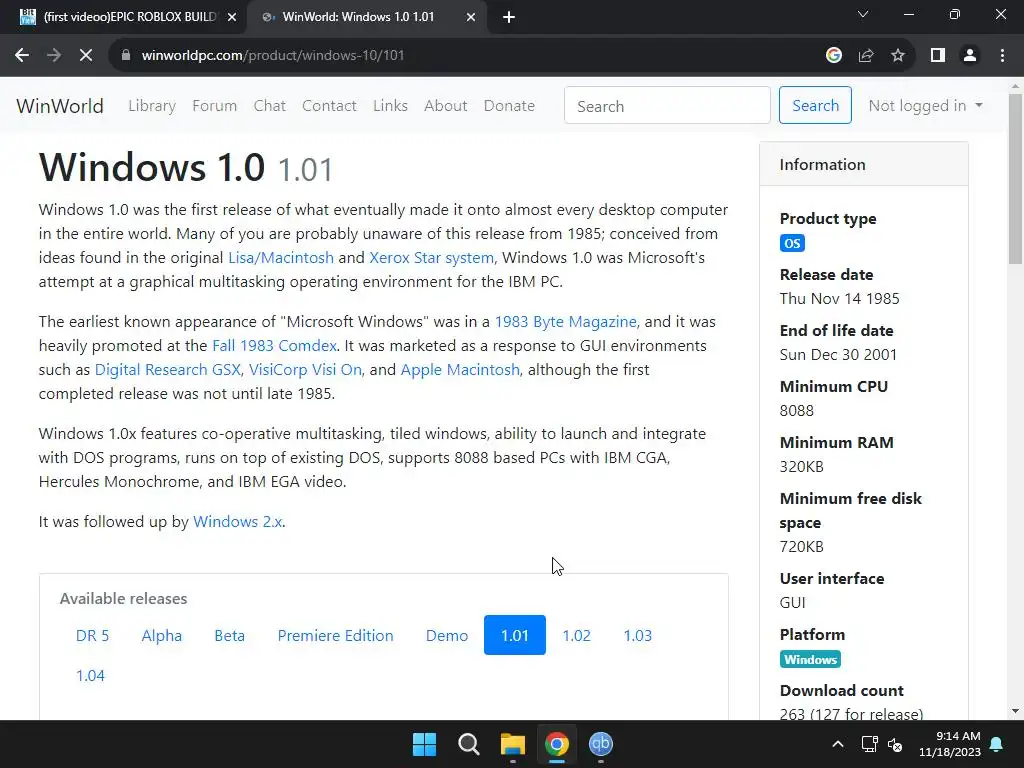Viewport: 1024px width, 768px height.
Task: Close the WinWorld tab
Action: (x=471, y=18)
